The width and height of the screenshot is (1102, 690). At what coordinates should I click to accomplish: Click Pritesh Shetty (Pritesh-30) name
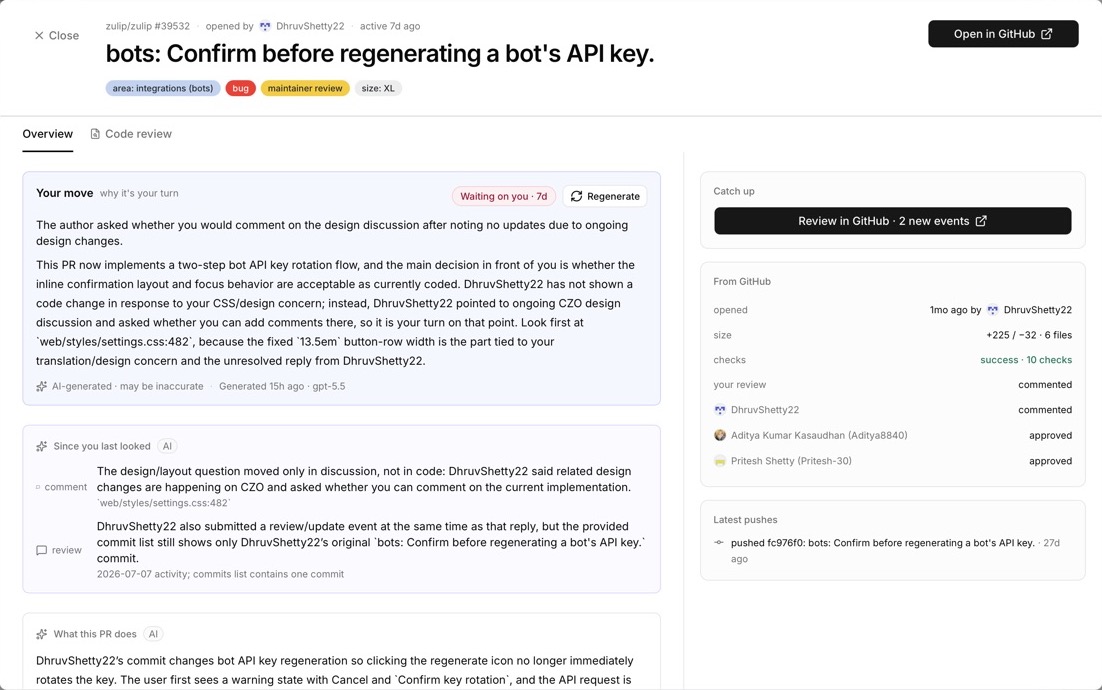click(791, 461)
